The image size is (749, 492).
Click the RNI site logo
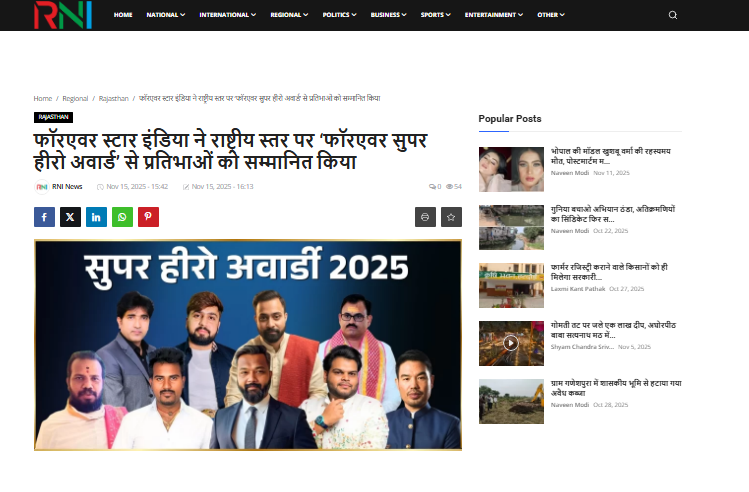[62, 15]
